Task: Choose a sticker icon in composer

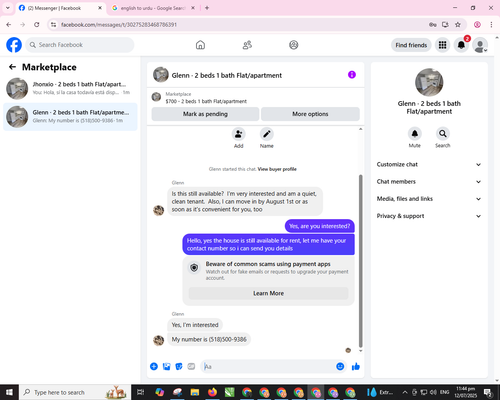Action: [x=179, y=367]
